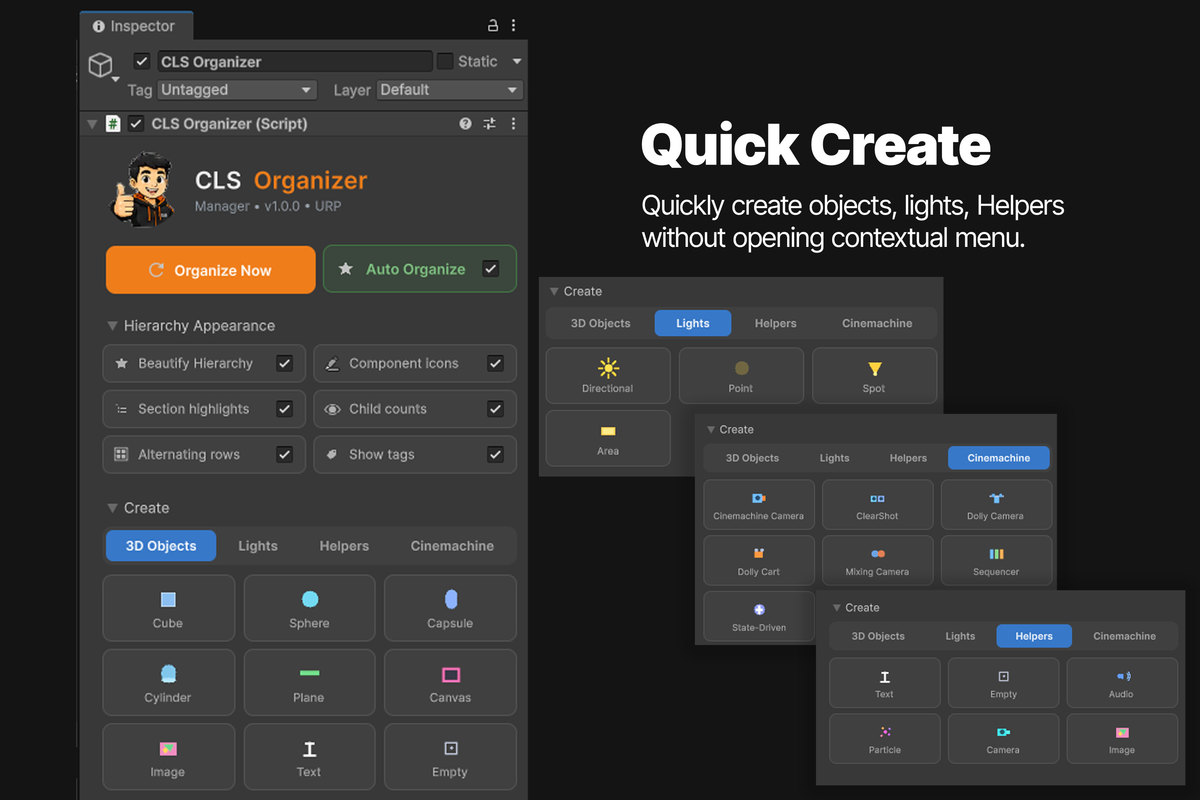Create a Point light
This screenshot has height=800, width=1200.
coord(741,375)
